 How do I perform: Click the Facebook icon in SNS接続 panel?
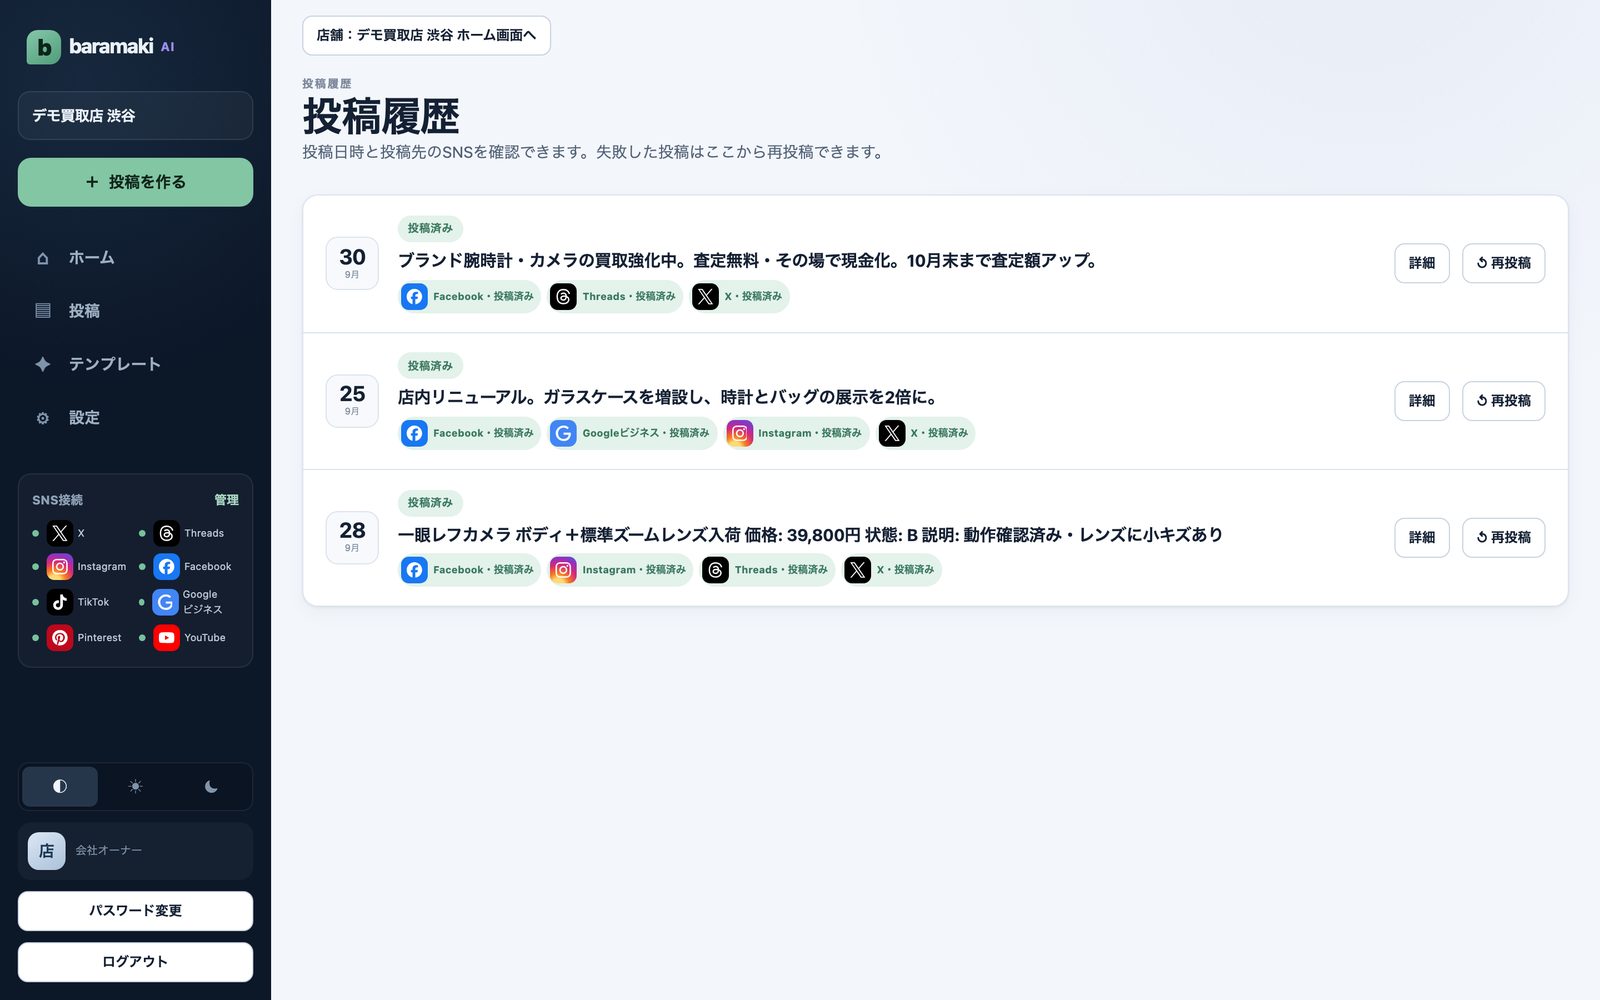point(167,567)
